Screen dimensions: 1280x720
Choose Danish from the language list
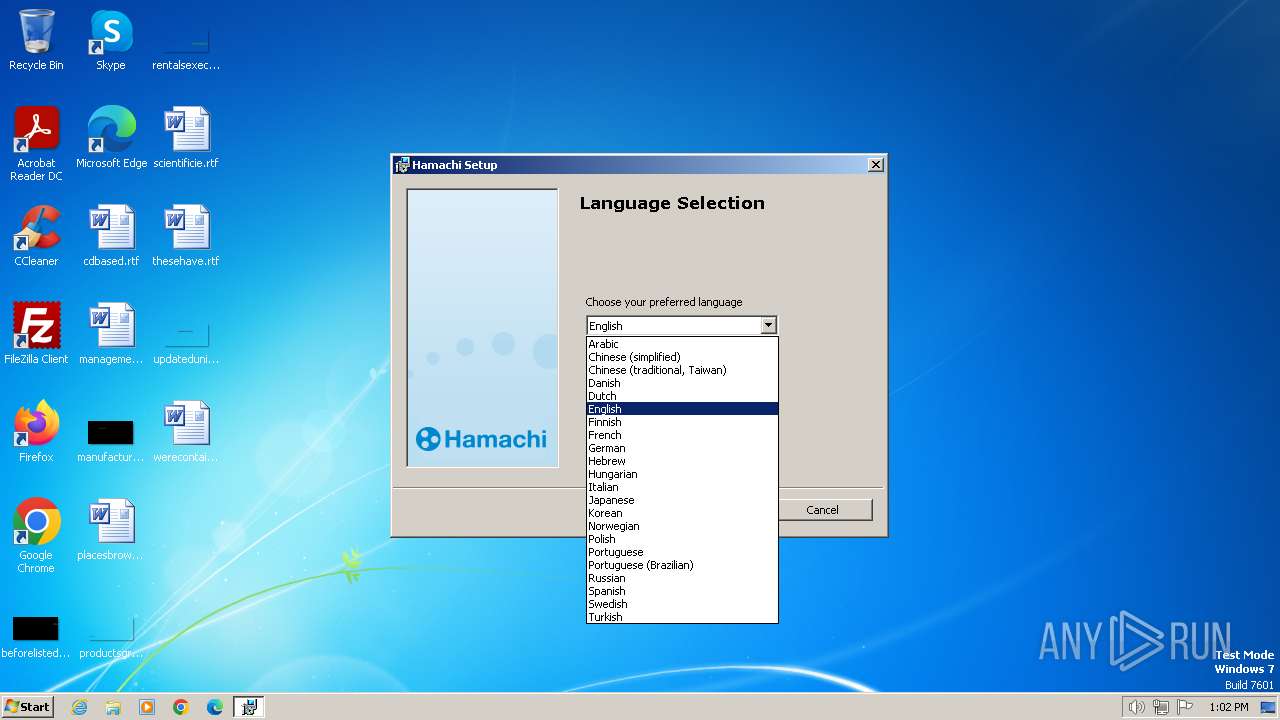point(682,383)
